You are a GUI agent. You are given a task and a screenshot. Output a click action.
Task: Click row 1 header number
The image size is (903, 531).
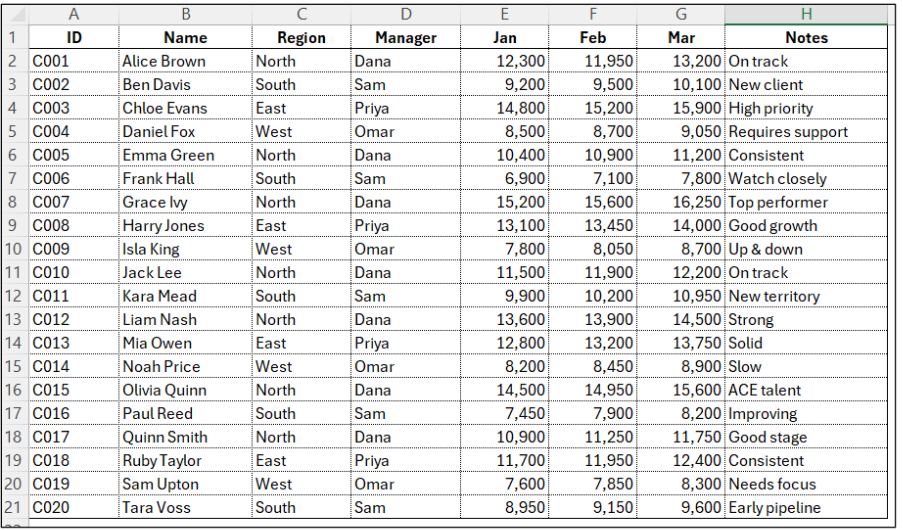tap(14, 38)
